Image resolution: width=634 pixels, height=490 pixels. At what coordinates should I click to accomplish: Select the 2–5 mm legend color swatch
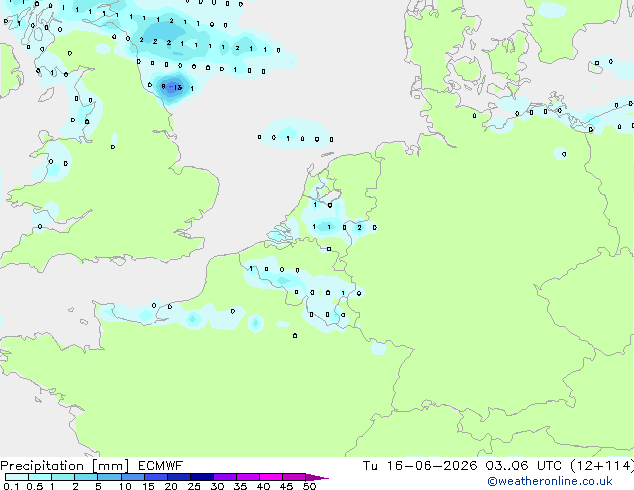click(86, 477)
